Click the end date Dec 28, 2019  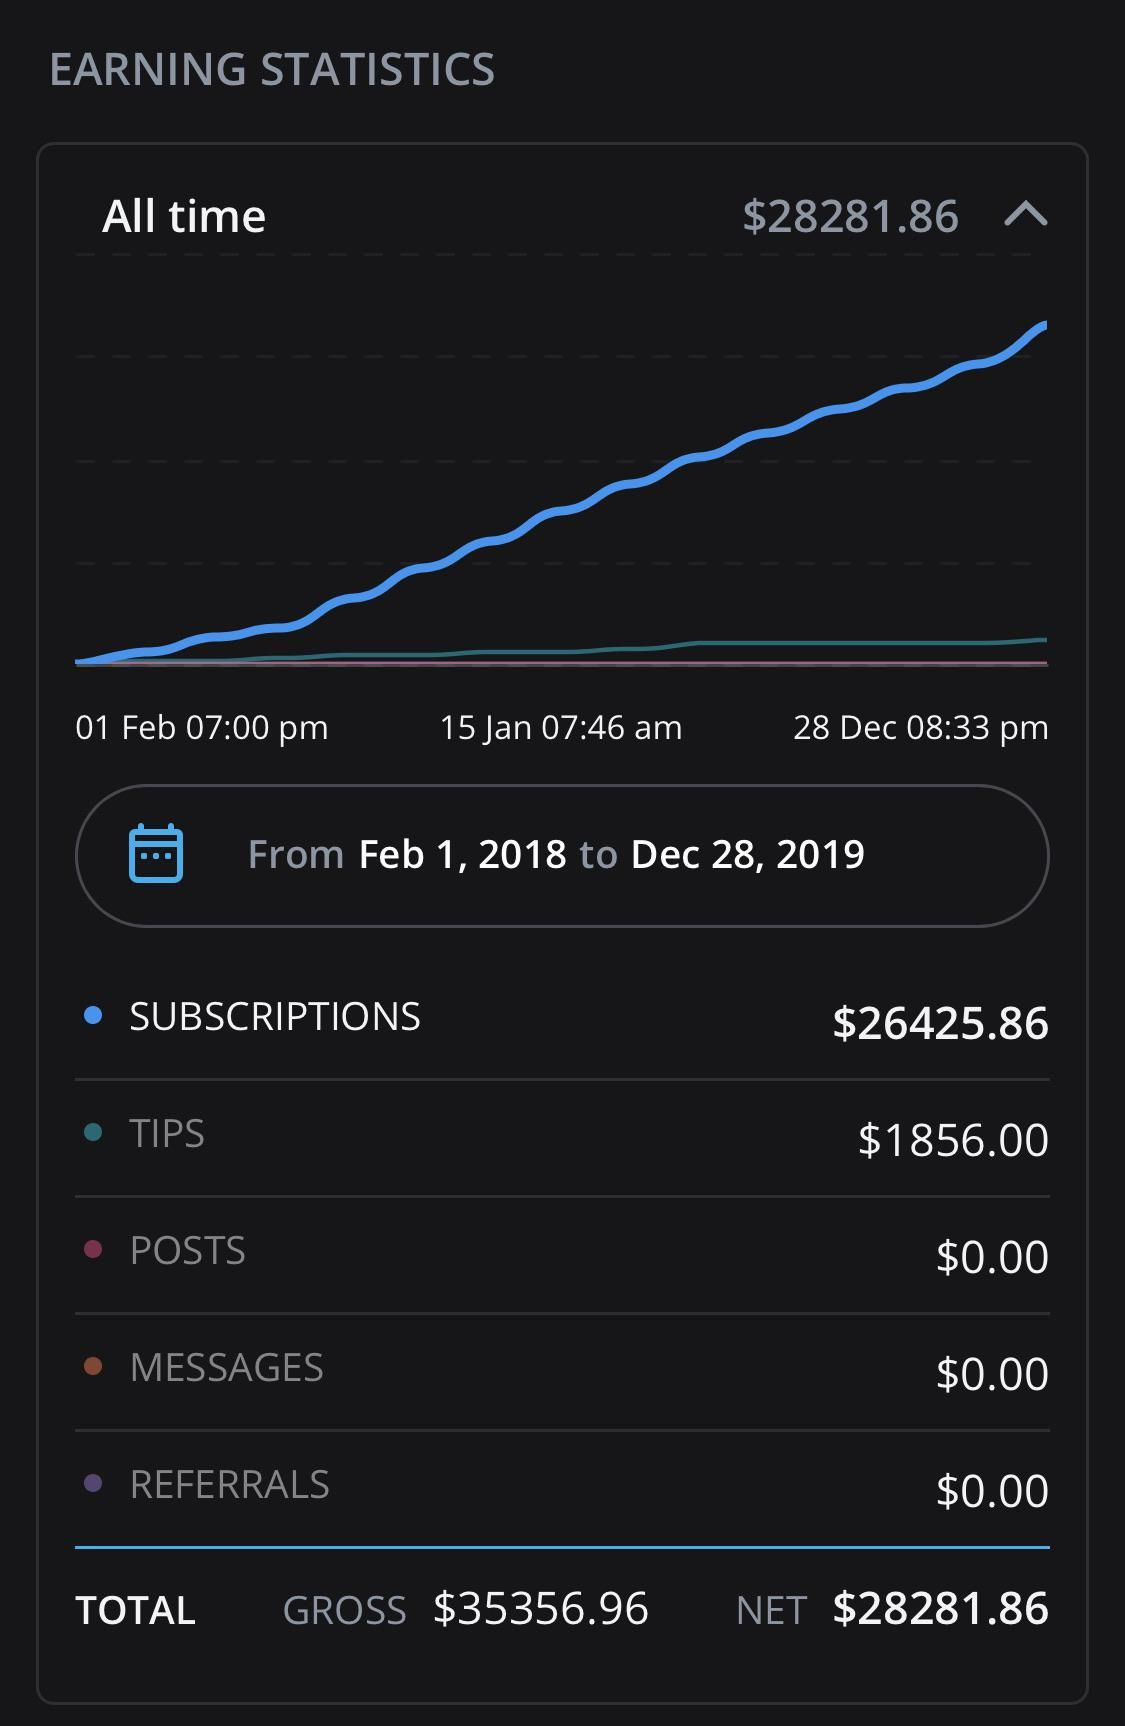tap(748, 855)
